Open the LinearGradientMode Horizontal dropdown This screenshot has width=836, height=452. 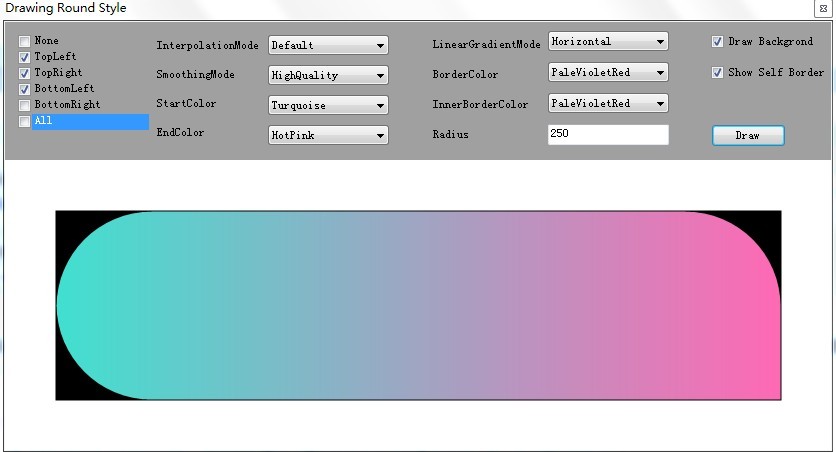pos(608,42)
